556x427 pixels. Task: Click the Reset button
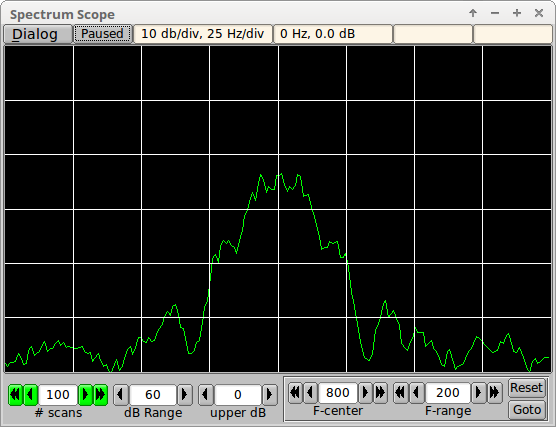coord(527,388)
